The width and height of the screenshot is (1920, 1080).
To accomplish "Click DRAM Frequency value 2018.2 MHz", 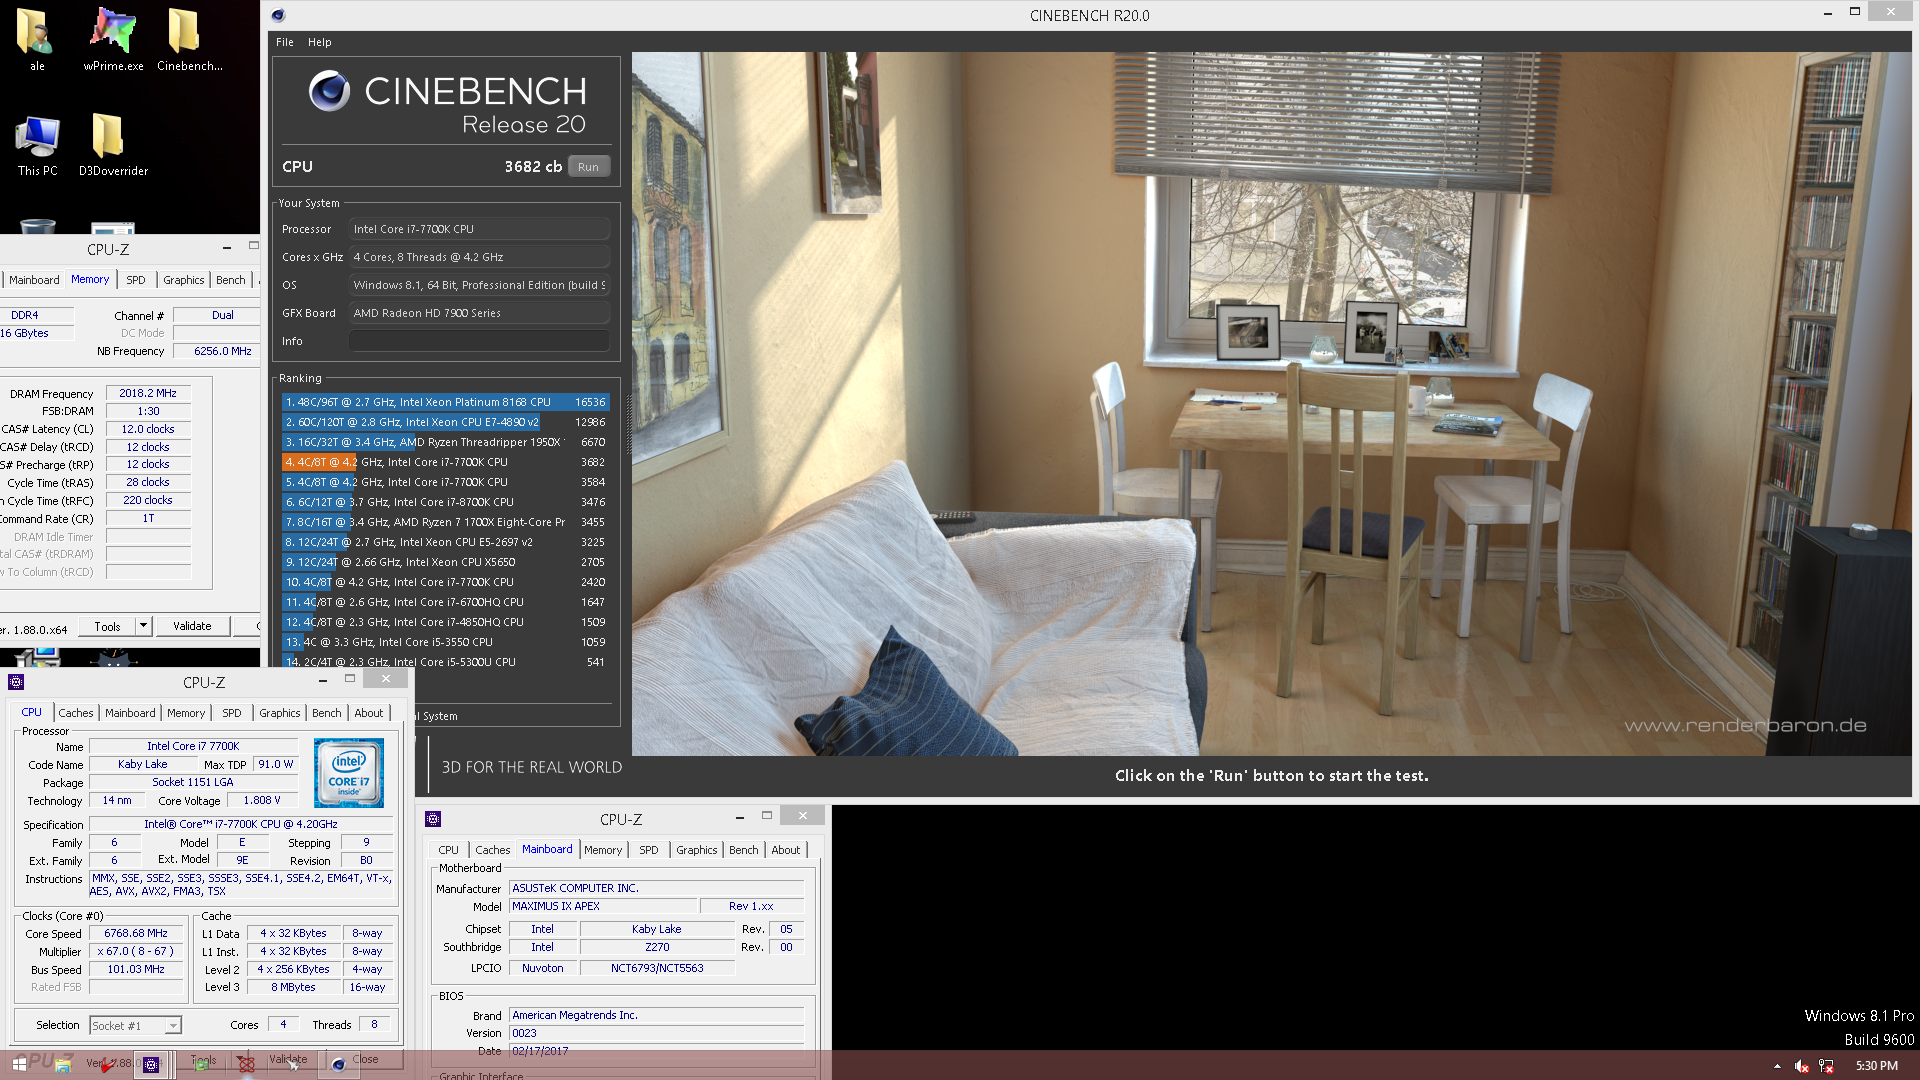I will [x=148, y=393].
